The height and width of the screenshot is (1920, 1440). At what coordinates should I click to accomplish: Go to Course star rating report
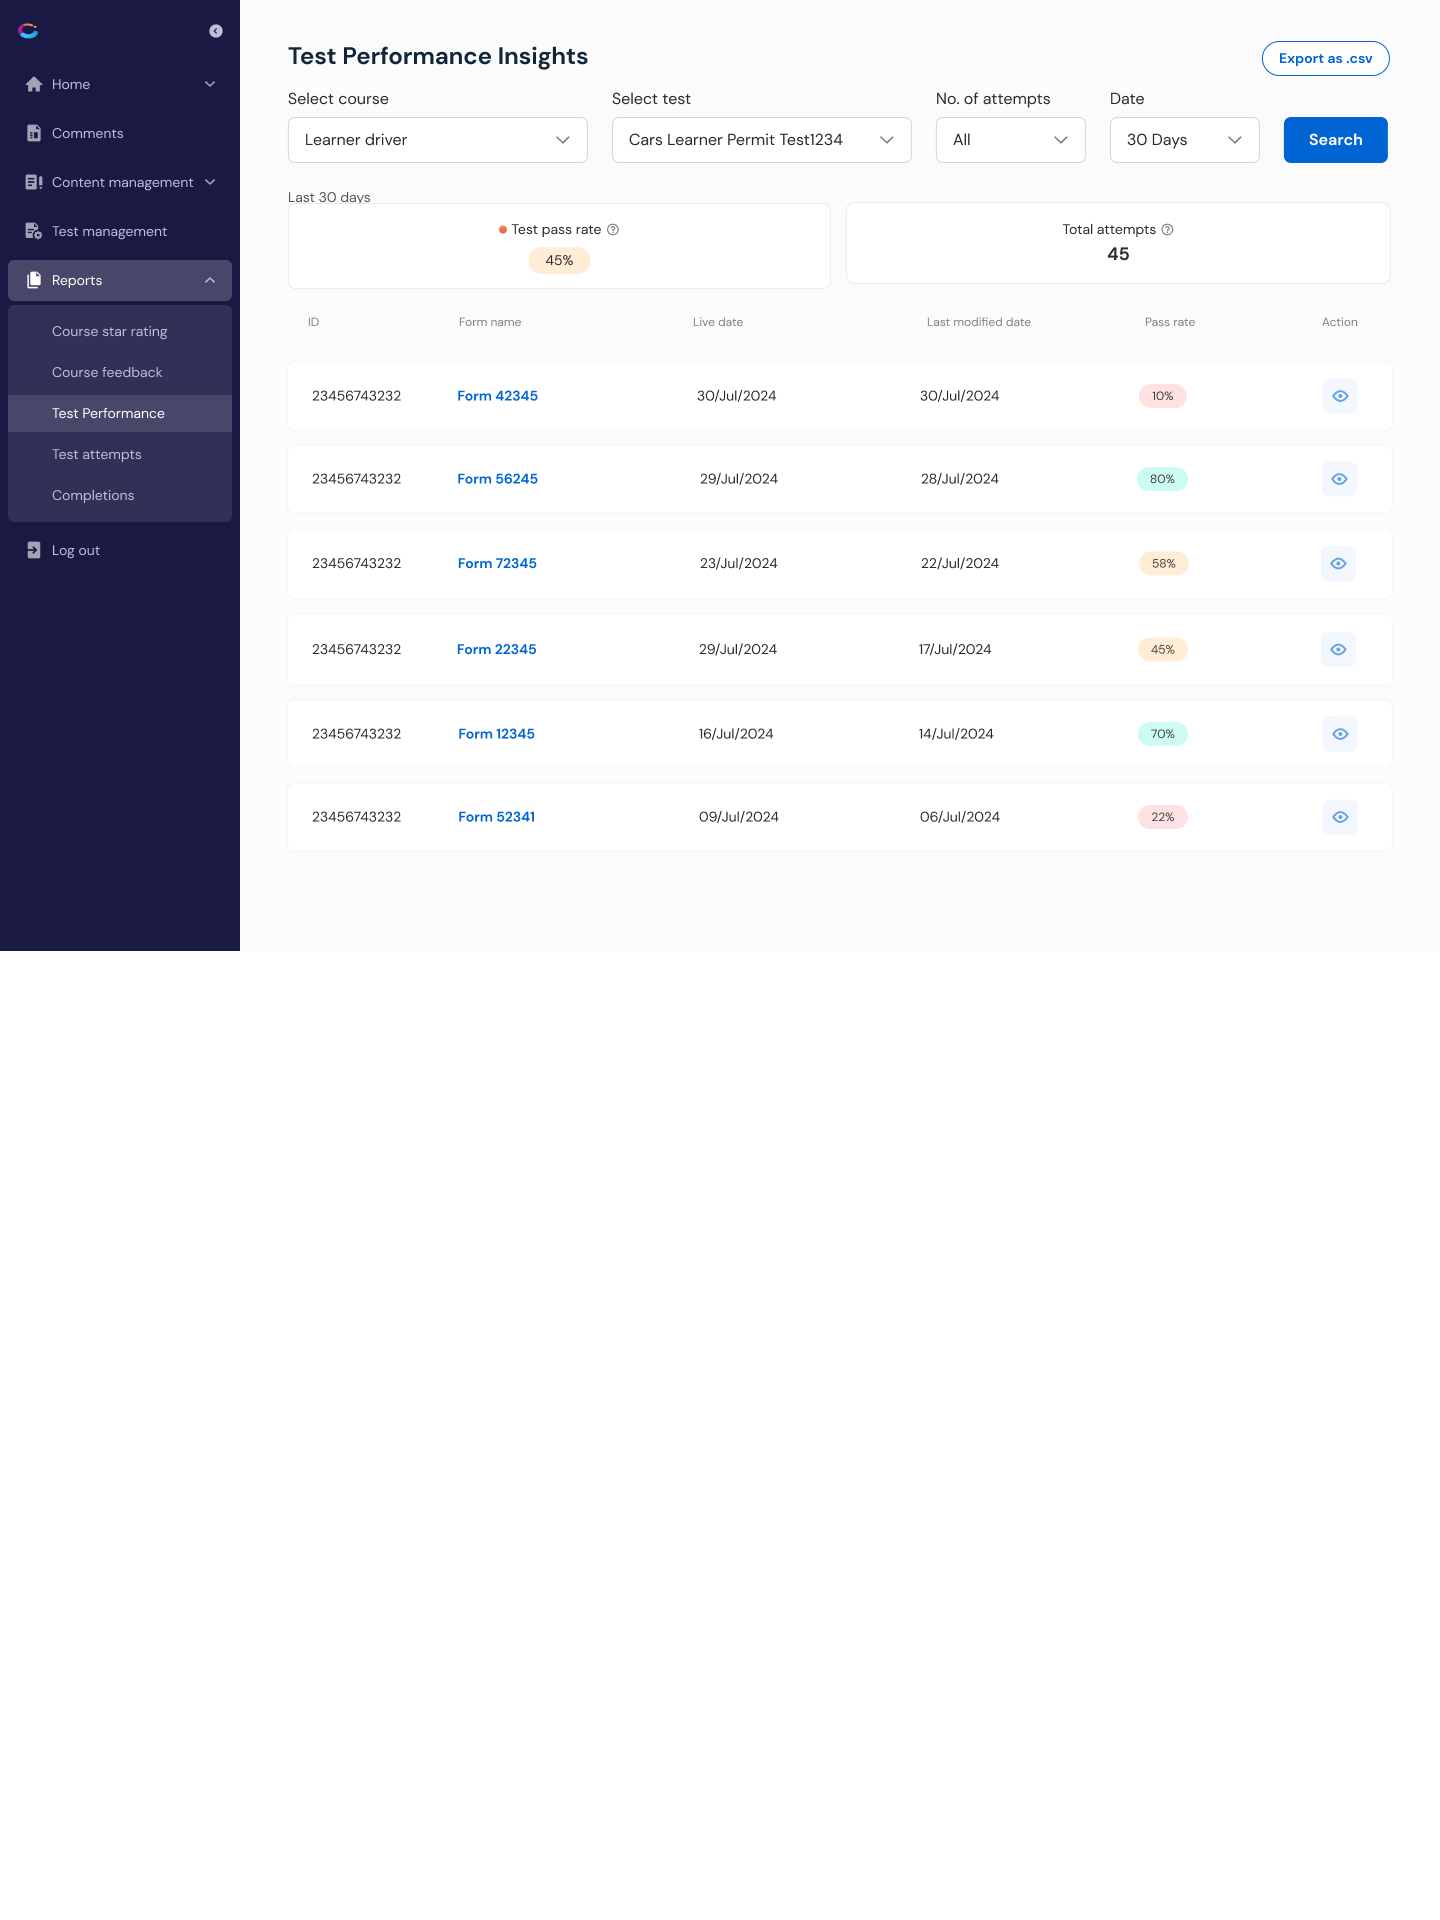[x=110, y=331]
